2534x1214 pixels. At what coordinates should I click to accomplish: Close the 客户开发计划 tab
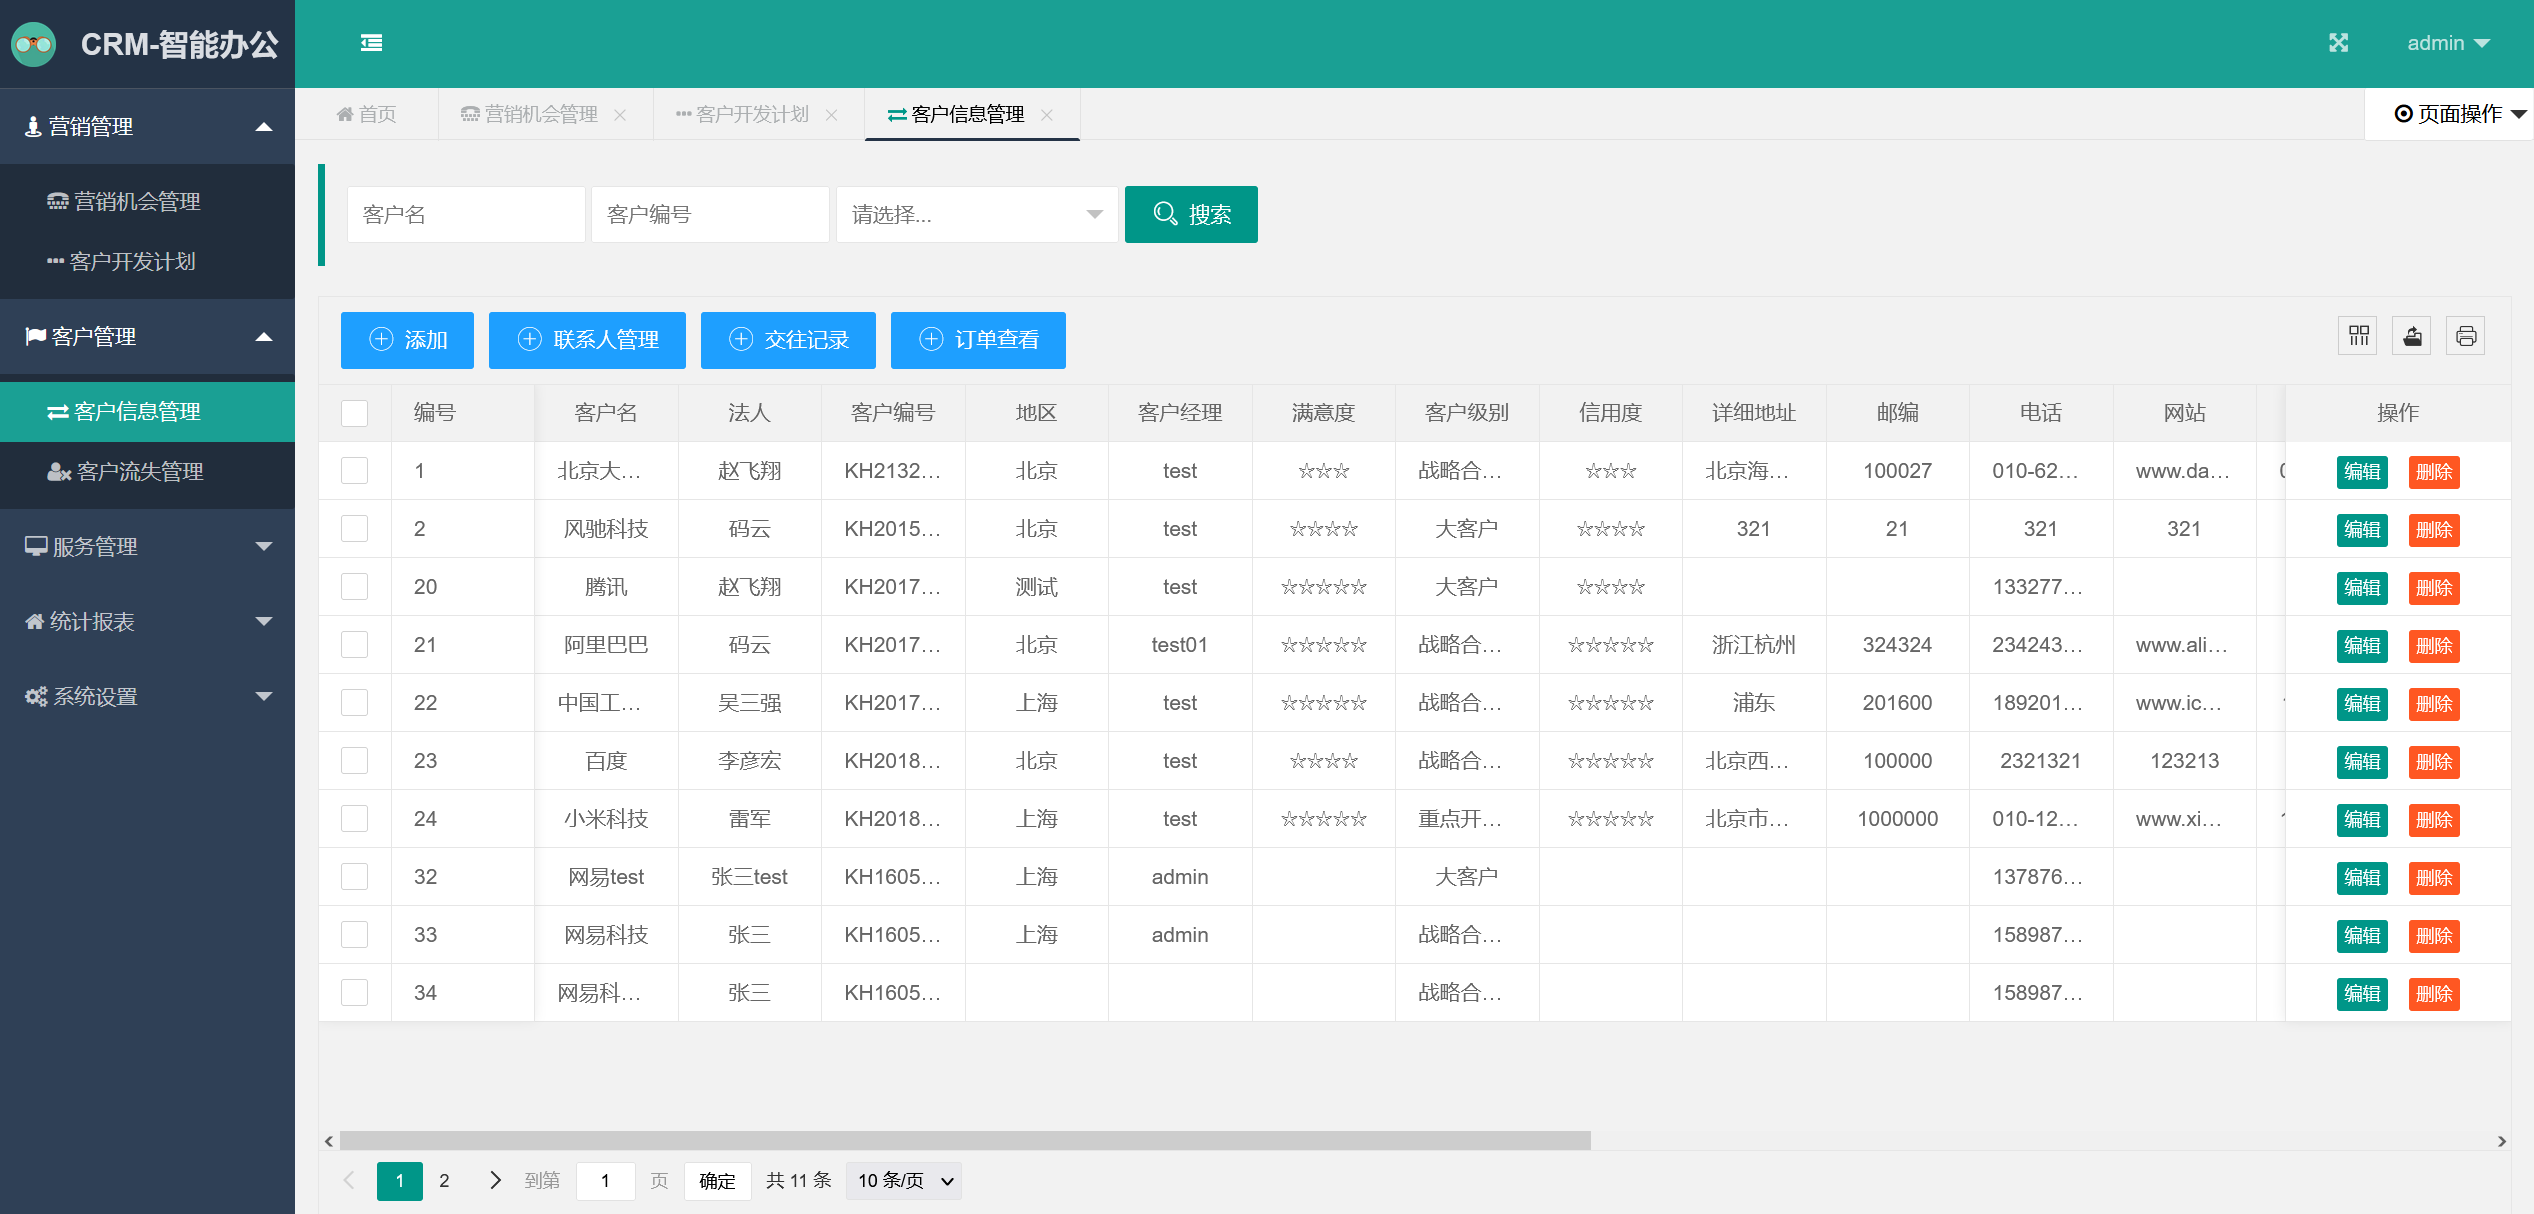click(x=831, y=115)
